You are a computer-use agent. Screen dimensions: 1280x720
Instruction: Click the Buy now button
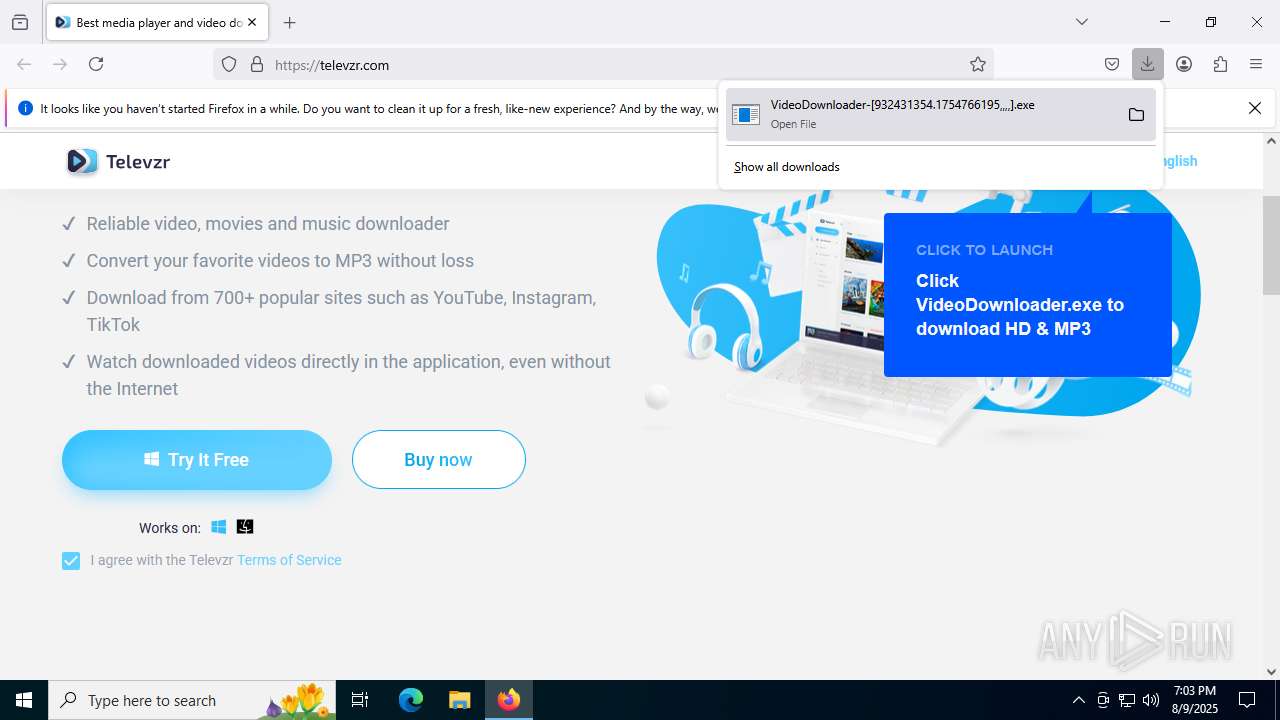click(438, 460)
